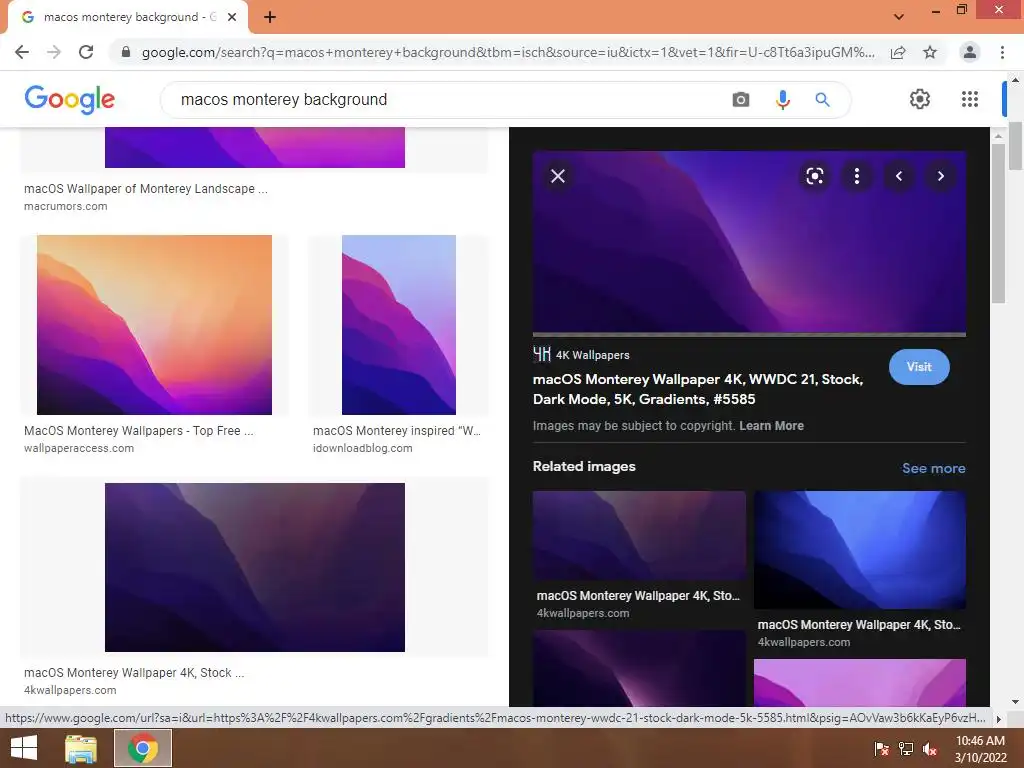The height and width of the screenshot is (768, 1024).
Task: Open the Windows Start menu
Action: pyautogui.click(x=24, y=748)
